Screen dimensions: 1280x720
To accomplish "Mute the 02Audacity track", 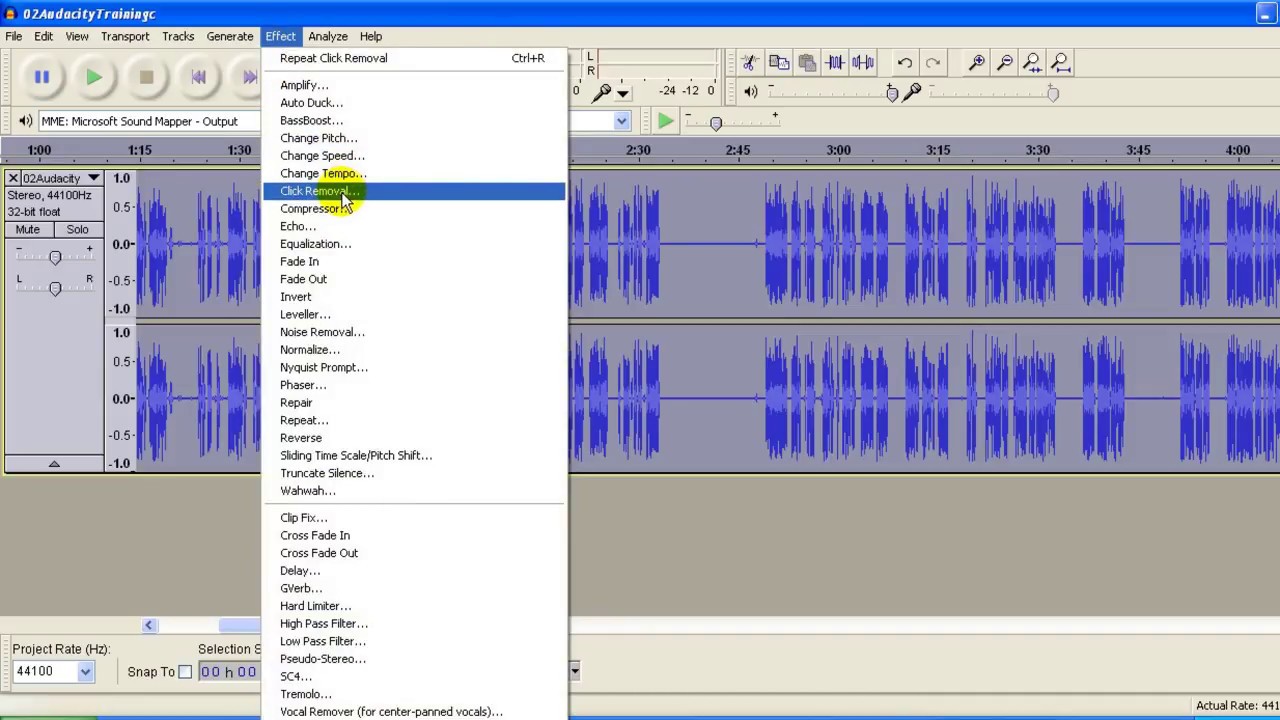I will coord(28,229).
